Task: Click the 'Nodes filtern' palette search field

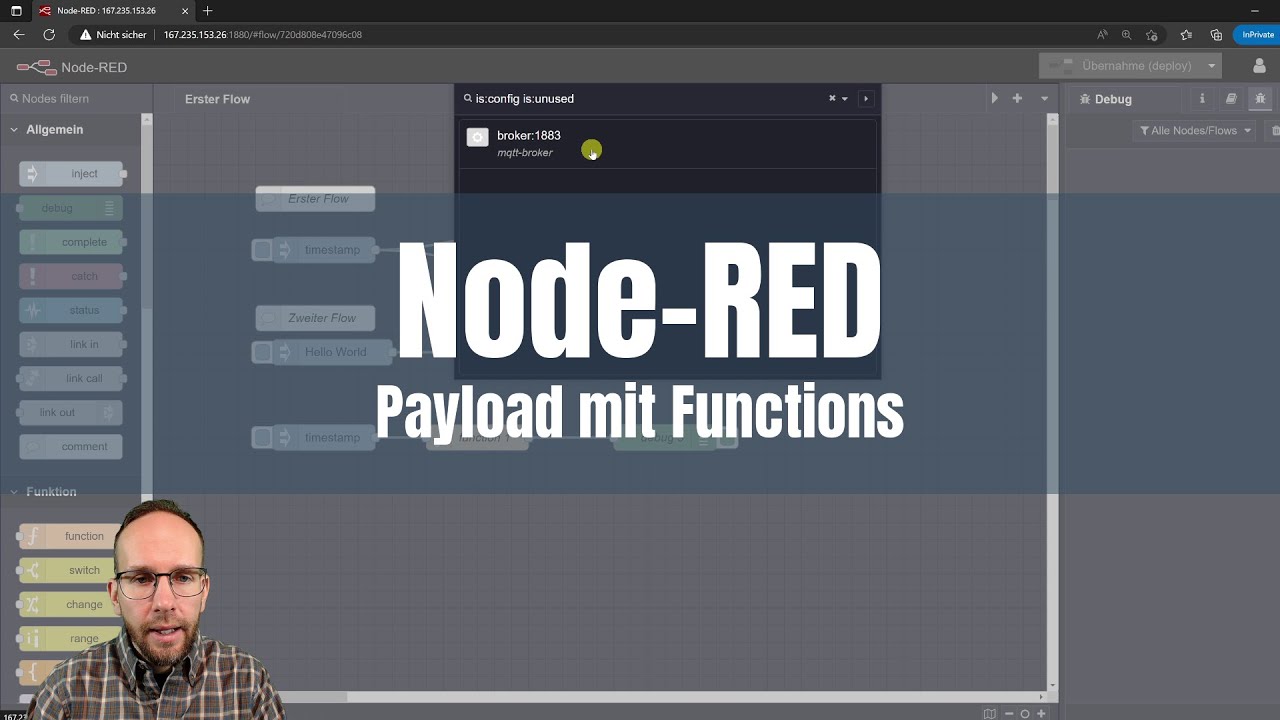Action: (x=76, y=98)
